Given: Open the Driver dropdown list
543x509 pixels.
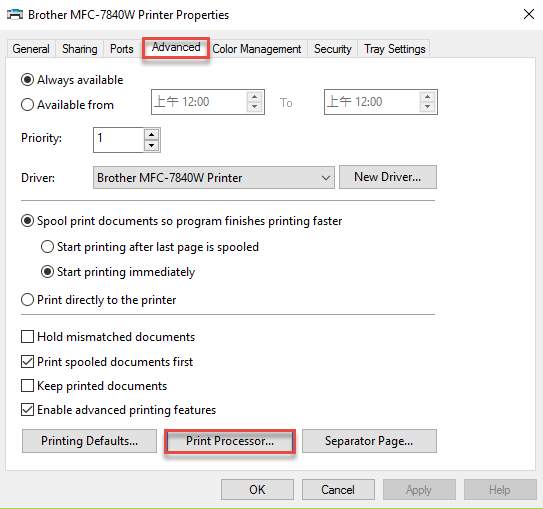Looking at the screenshot, I should (214, 178).
